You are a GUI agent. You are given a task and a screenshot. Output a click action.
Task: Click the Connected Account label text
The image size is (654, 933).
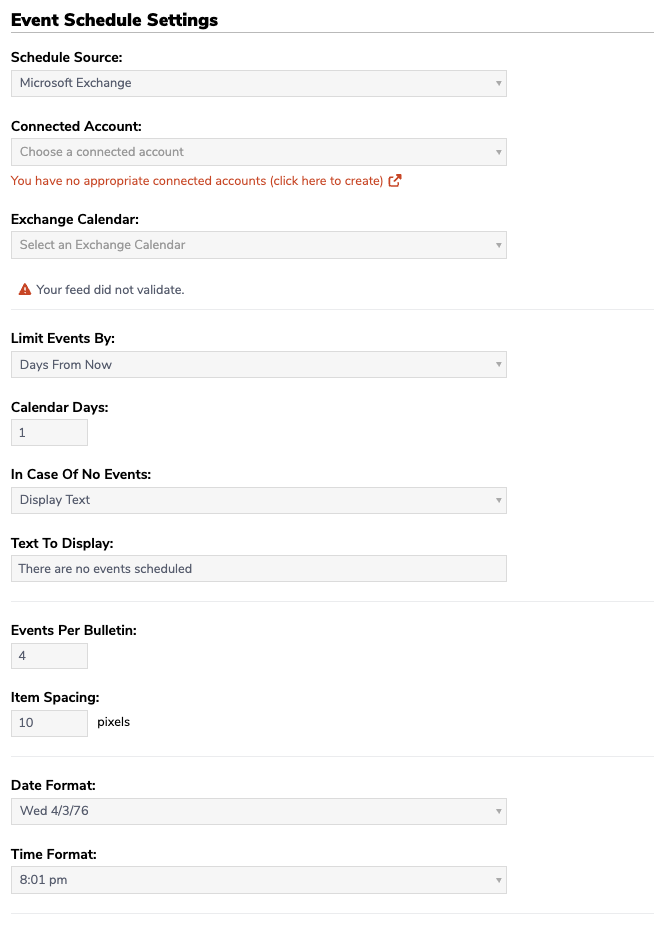pos(76,127)
